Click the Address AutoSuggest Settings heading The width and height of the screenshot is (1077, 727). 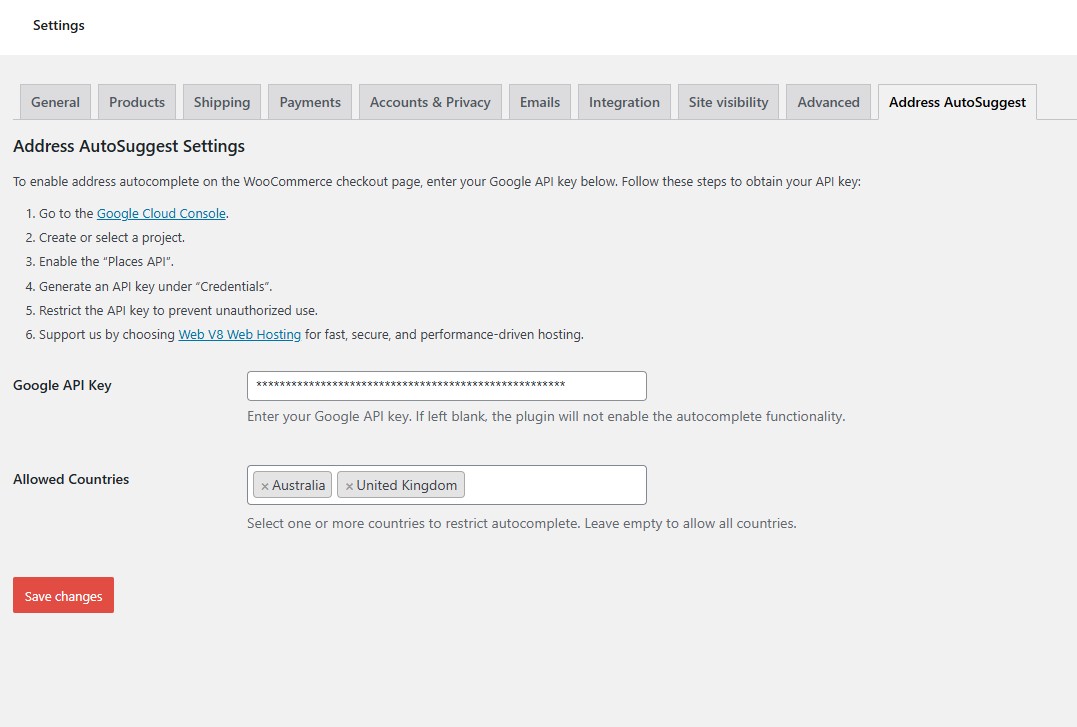pyautogui.click(x=128, y=146)
